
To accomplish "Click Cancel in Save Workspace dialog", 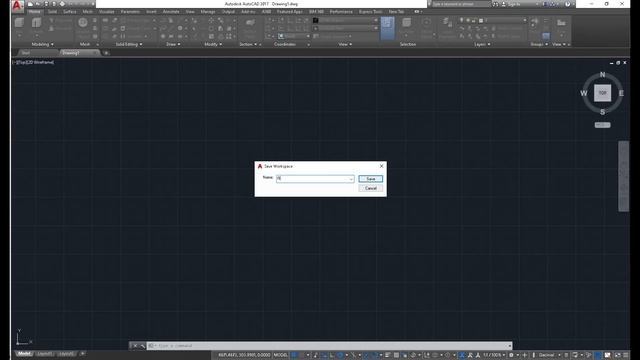I will click(x=371, y=188).
